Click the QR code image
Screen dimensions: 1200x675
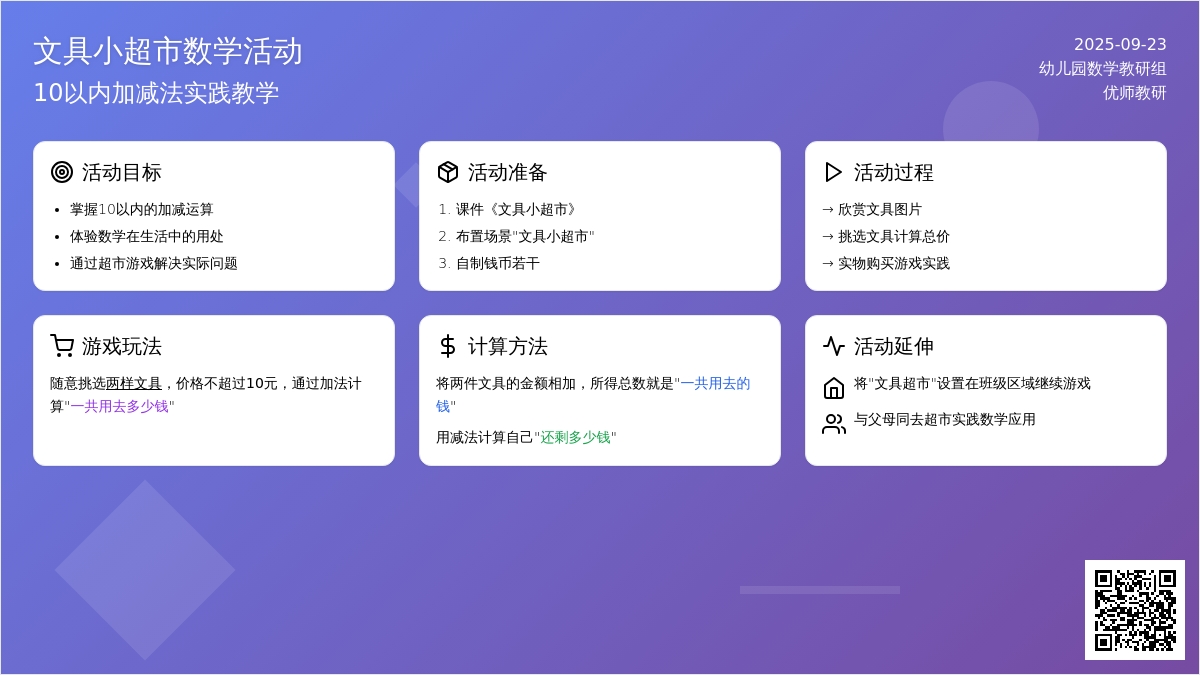coord(1134,609)
